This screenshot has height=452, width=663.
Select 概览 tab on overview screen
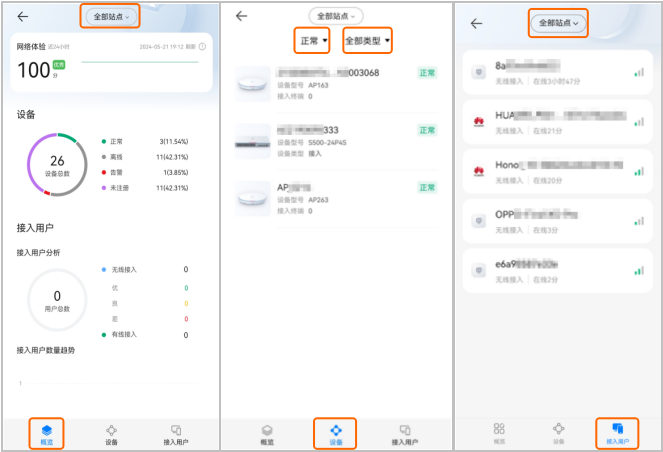pyautogui.click(x=47, y=434)
